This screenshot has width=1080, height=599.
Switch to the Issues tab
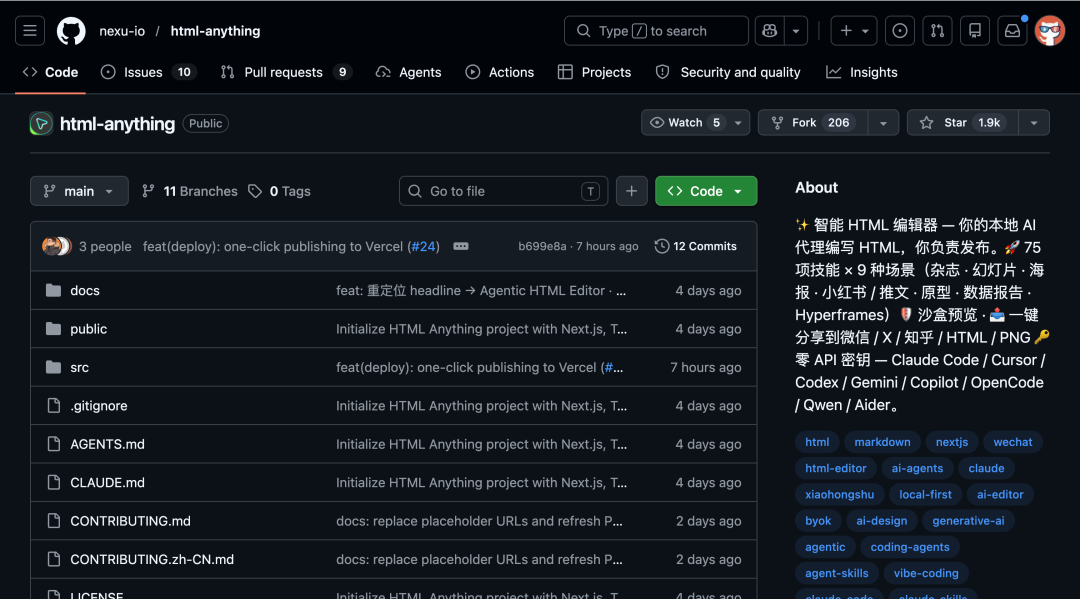pyautogui.click(x=149, y=72)
